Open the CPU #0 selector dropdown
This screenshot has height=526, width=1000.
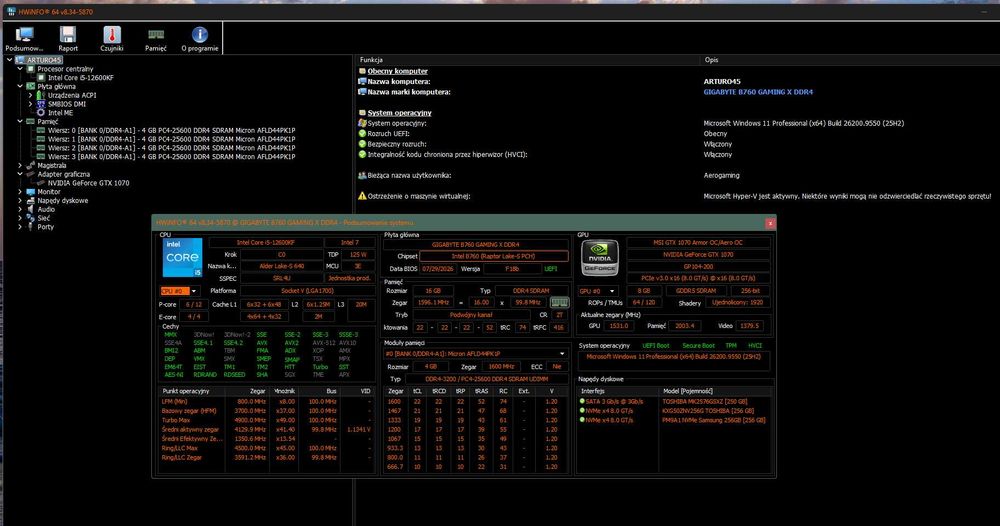pyautogui.click(x=179, y=291)
